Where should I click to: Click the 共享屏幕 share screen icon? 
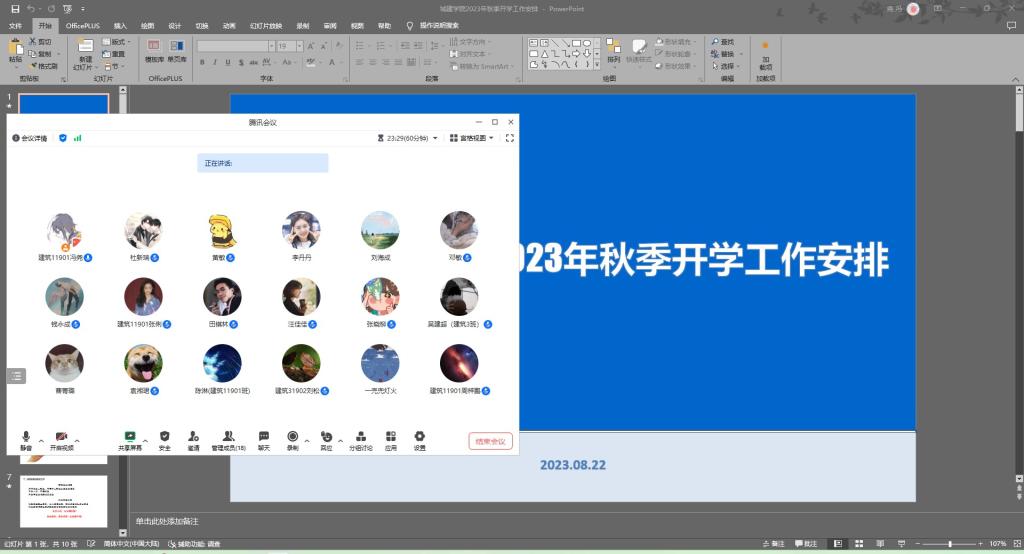(129, 437)
